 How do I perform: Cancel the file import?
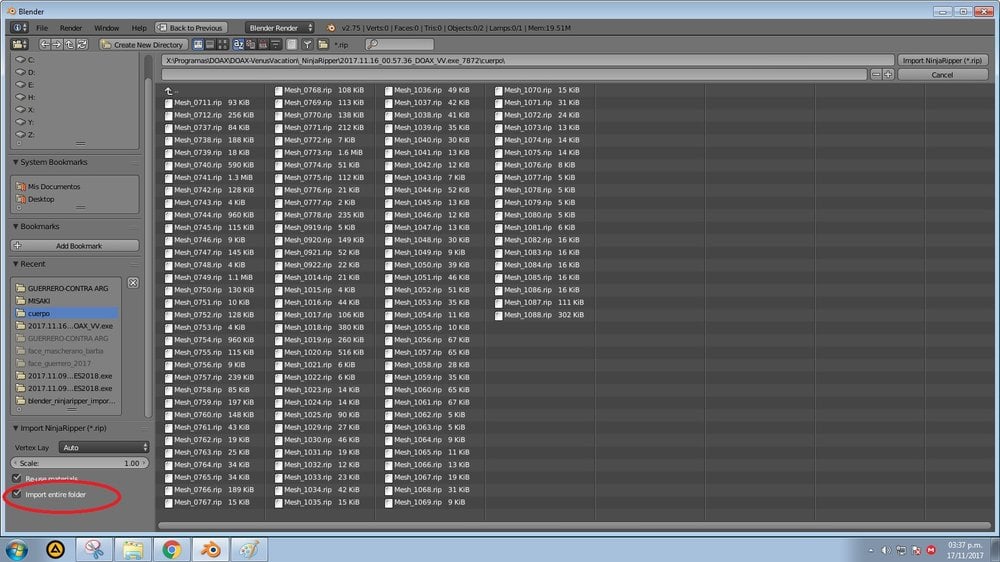pos(942,75)
